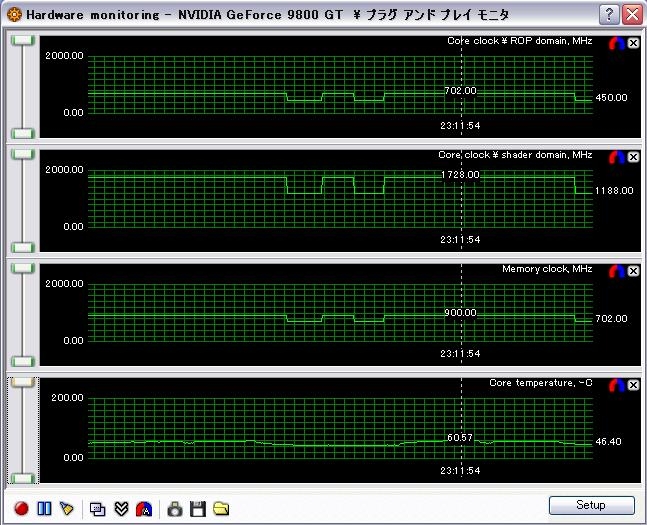Pause monitoring with the blue pause icon
647x525 pixels.
(44, 508)
